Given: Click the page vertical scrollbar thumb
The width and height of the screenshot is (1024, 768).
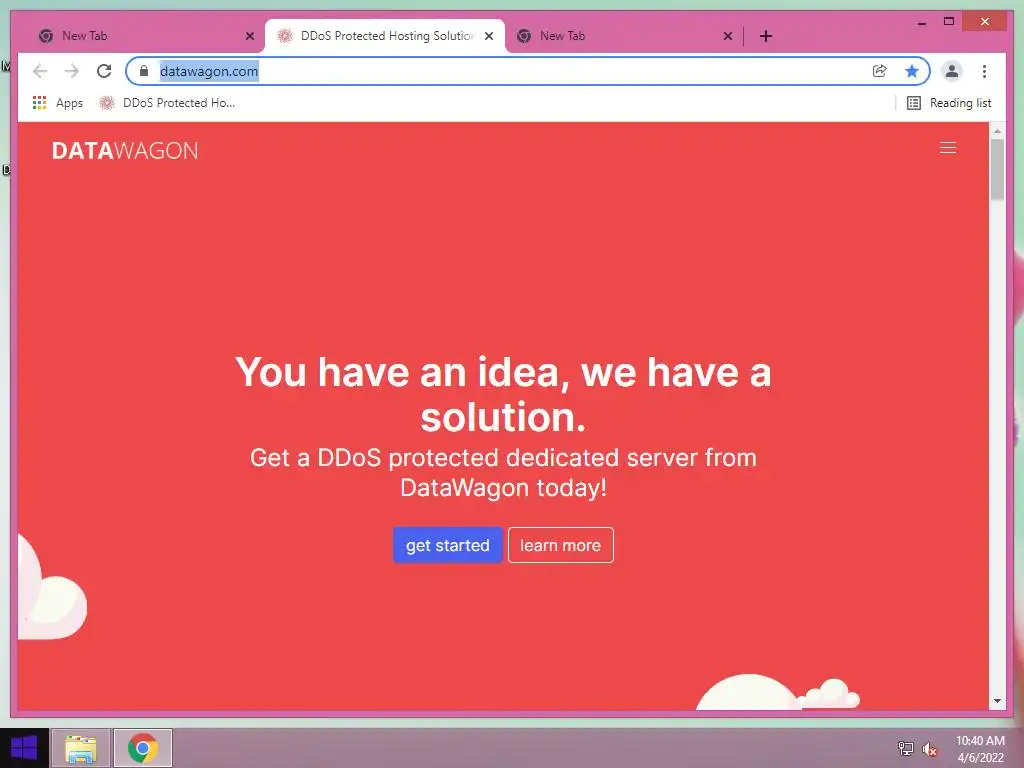Looking at the screenshot, I should tap(997, 170).
